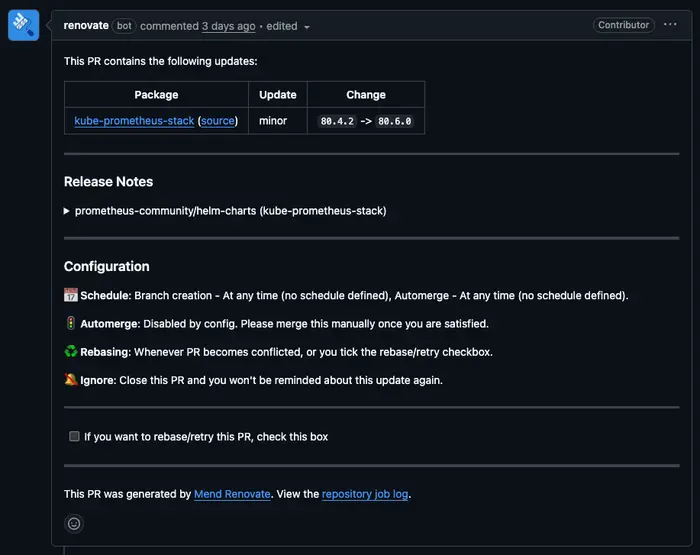
Task: Click the '3 days ago' timestamp
Action: click(x=229, y=26)
